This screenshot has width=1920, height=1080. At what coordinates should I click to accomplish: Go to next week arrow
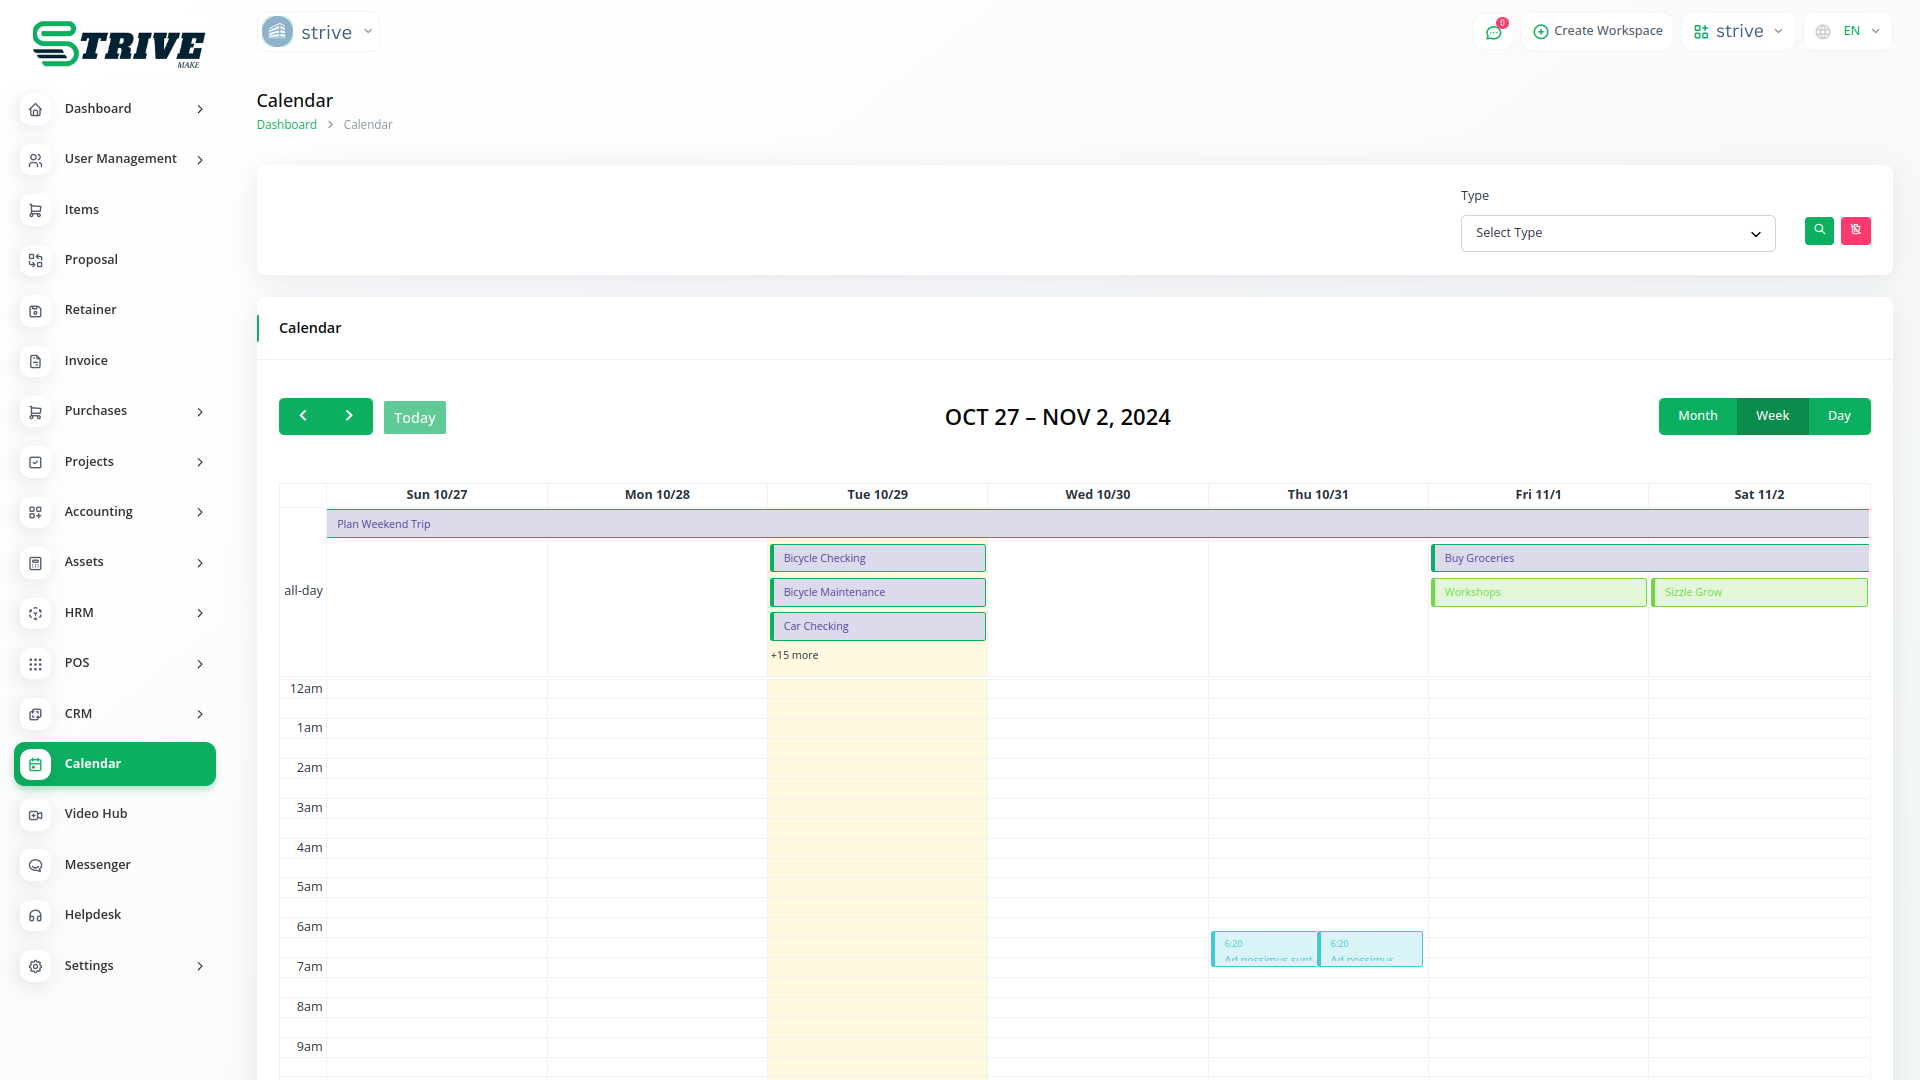(349, 416)
